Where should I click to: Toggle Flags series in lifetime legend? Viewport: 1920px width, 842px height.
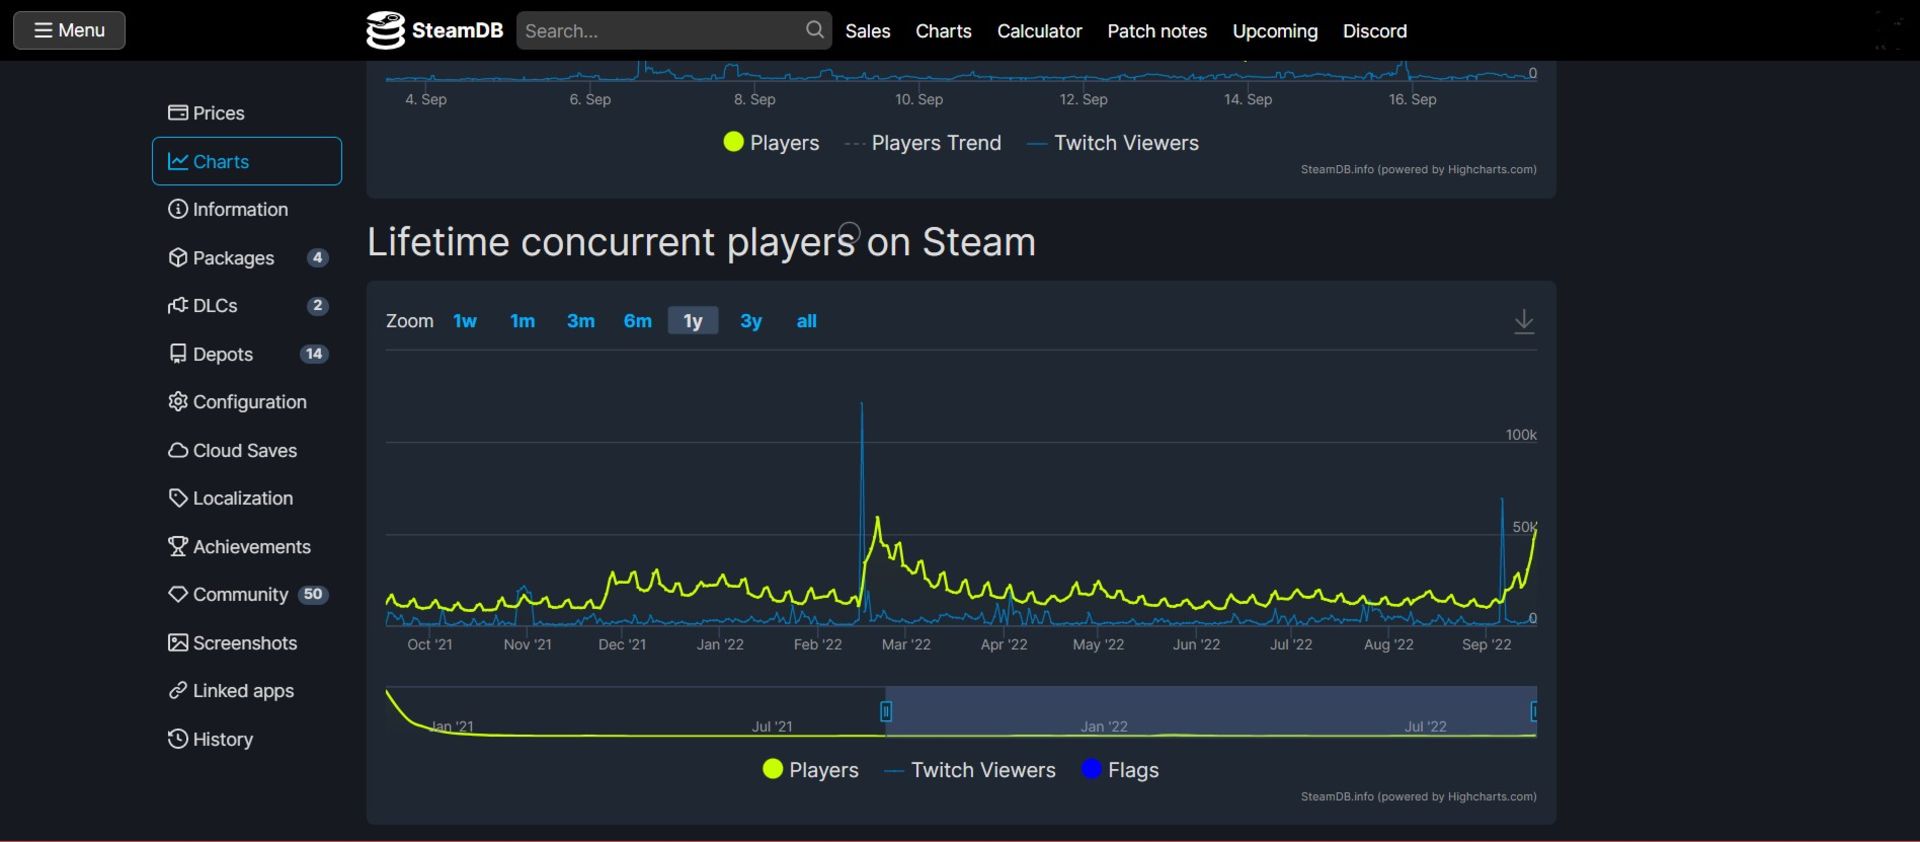tap(1120, 770)
